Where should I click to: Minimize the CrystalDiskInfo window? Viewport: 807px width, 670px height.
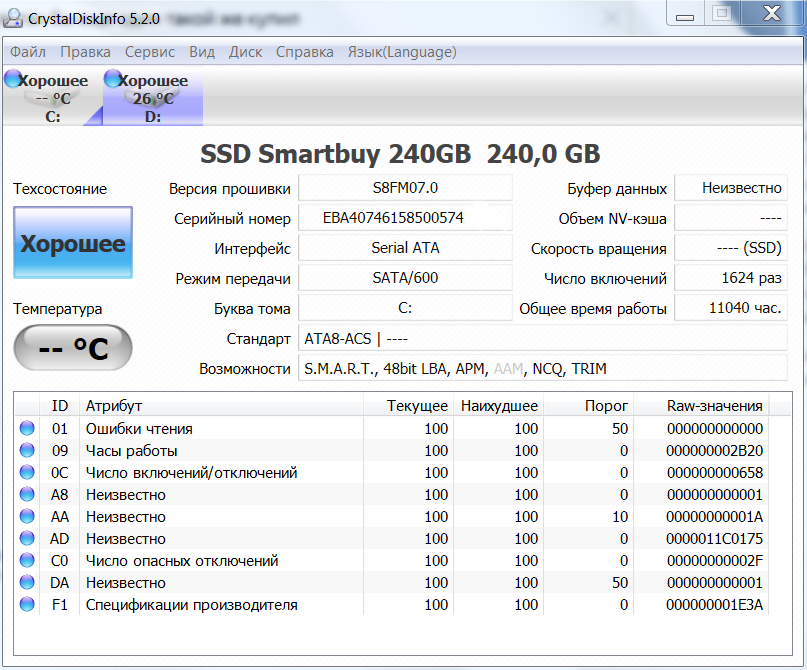click(x=685, y=14)
